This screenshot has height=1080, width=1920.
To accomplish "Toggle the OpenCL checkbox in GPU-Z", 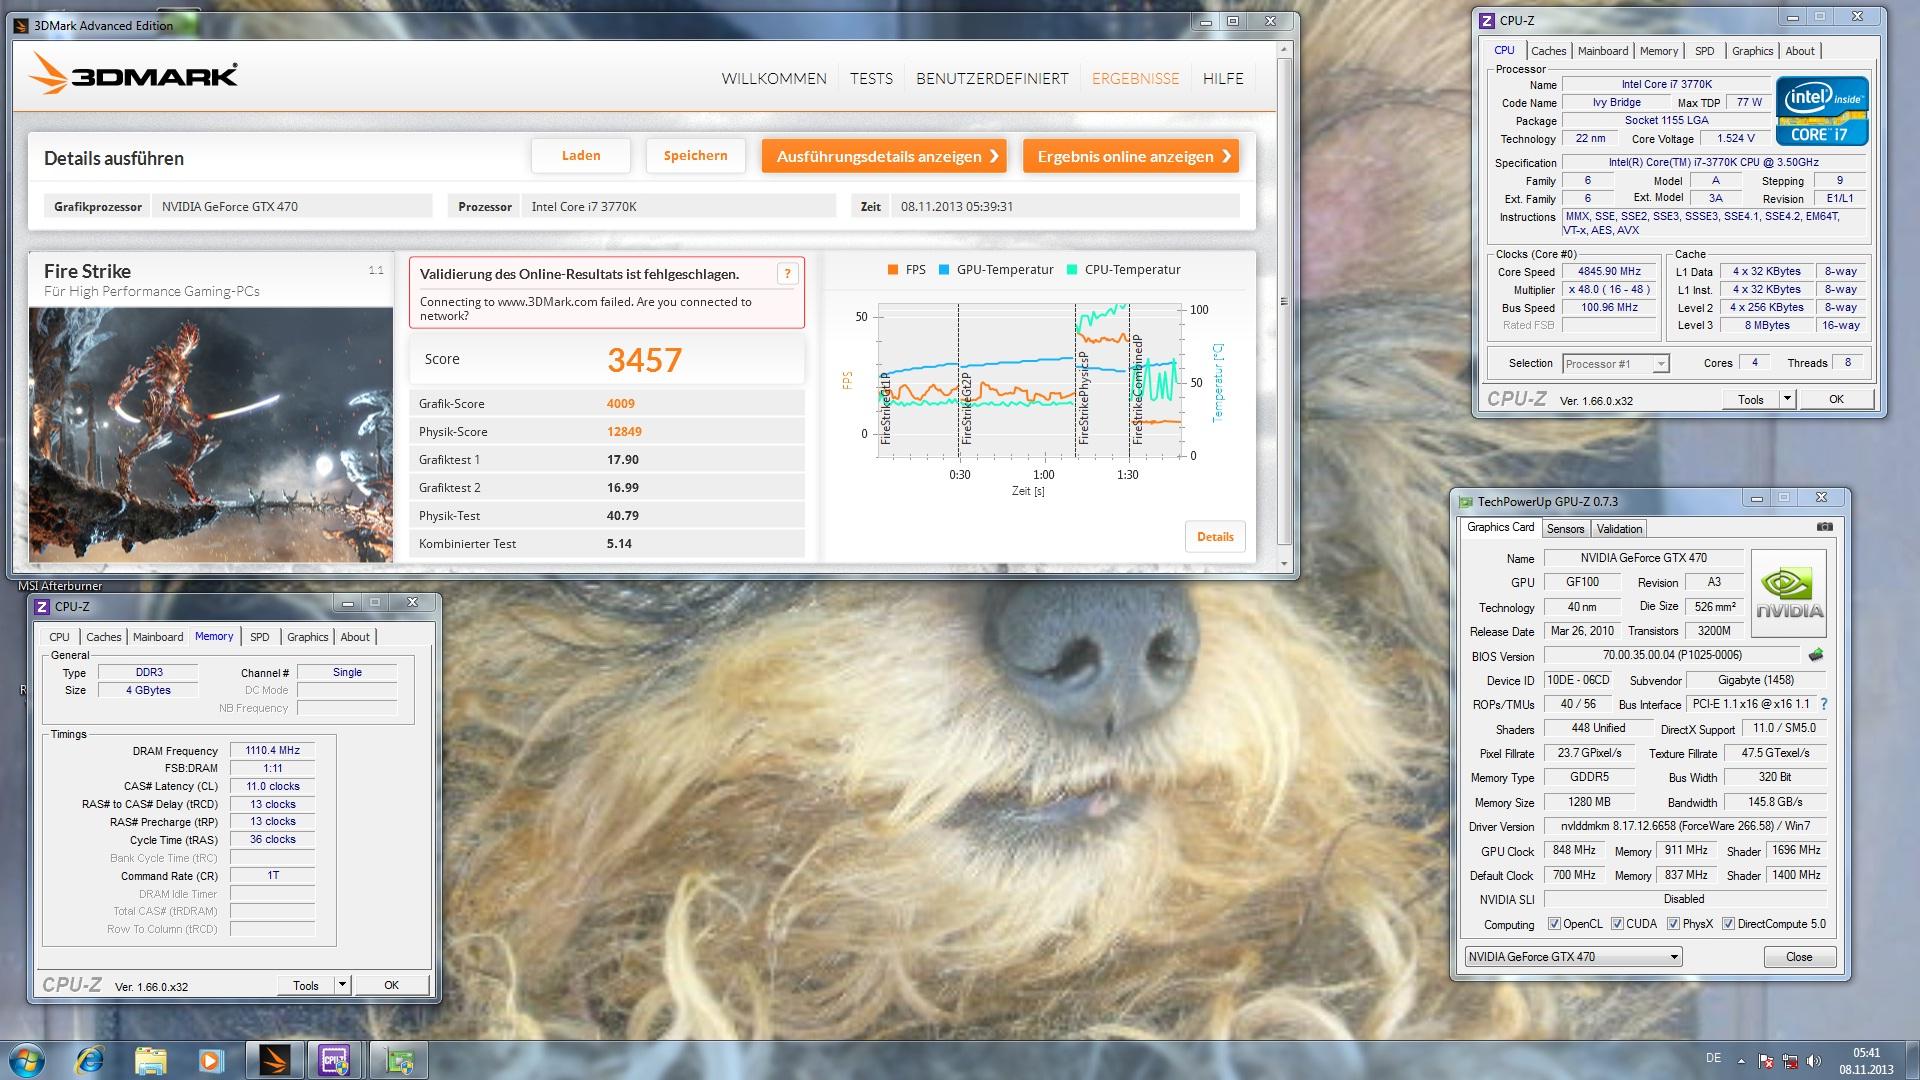I will 1553,924.
